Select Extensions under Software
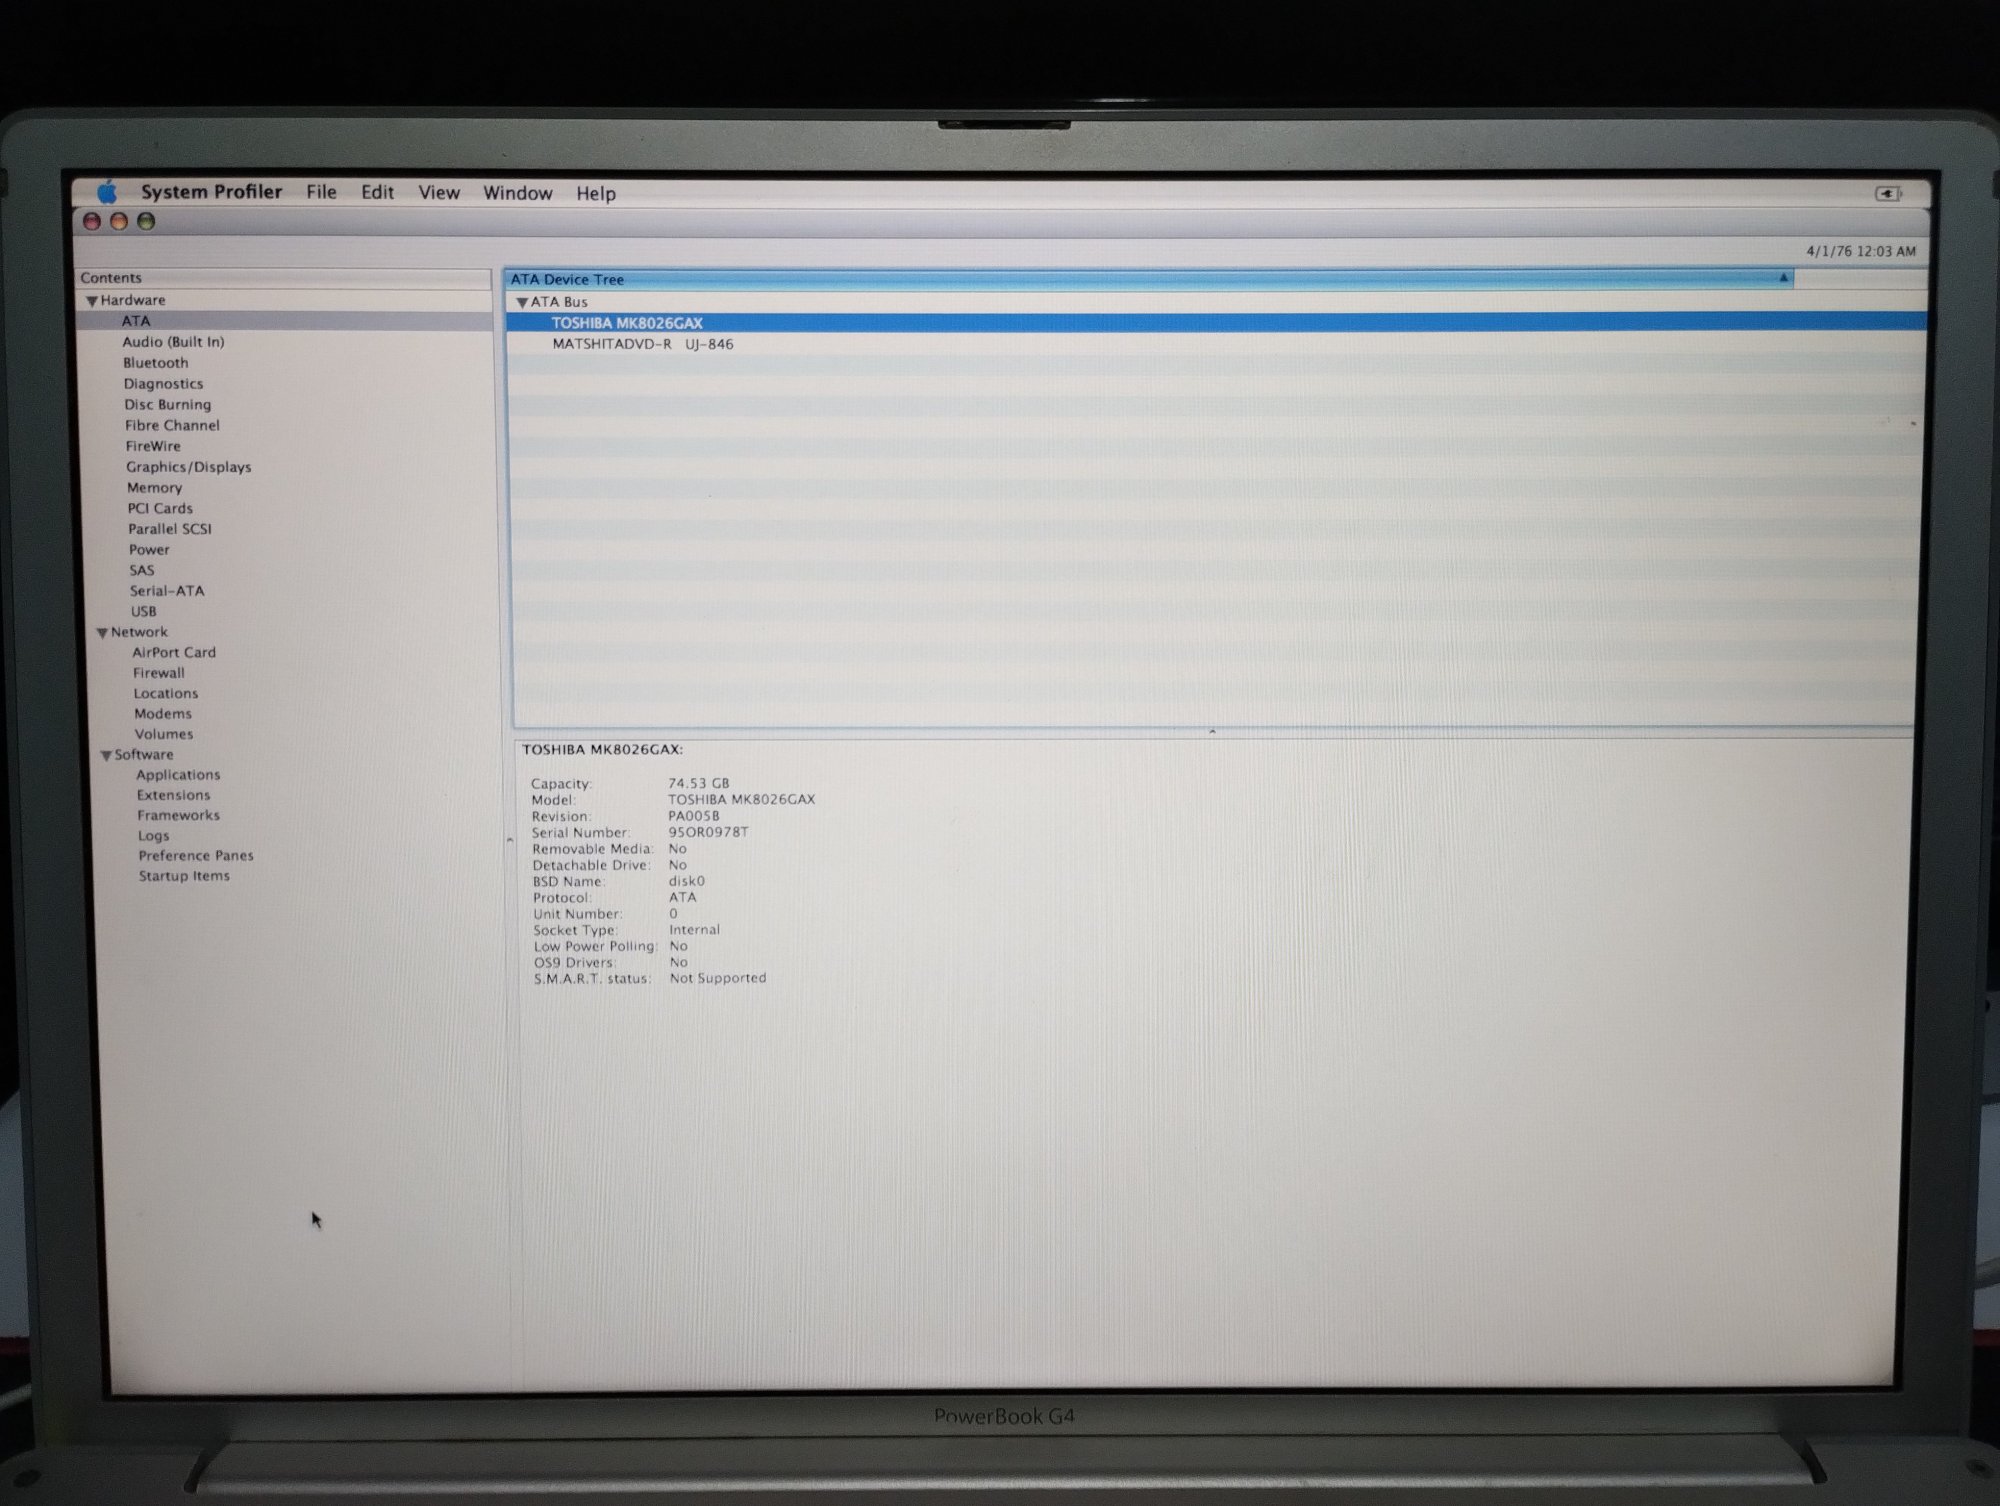The image size is (2000, 1506). tap(174, 795)
